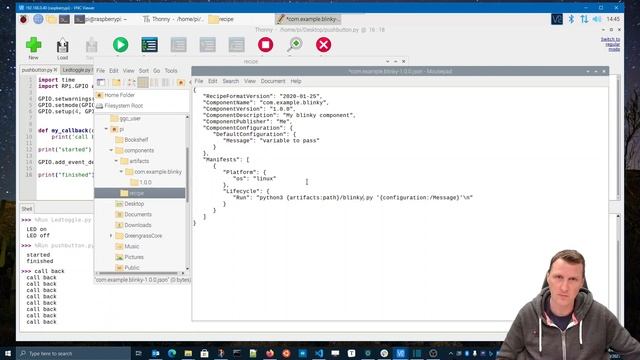Click the volume speaker icon in Pi tray
This screenshot has width=640, height=360.
click(597, 19)
